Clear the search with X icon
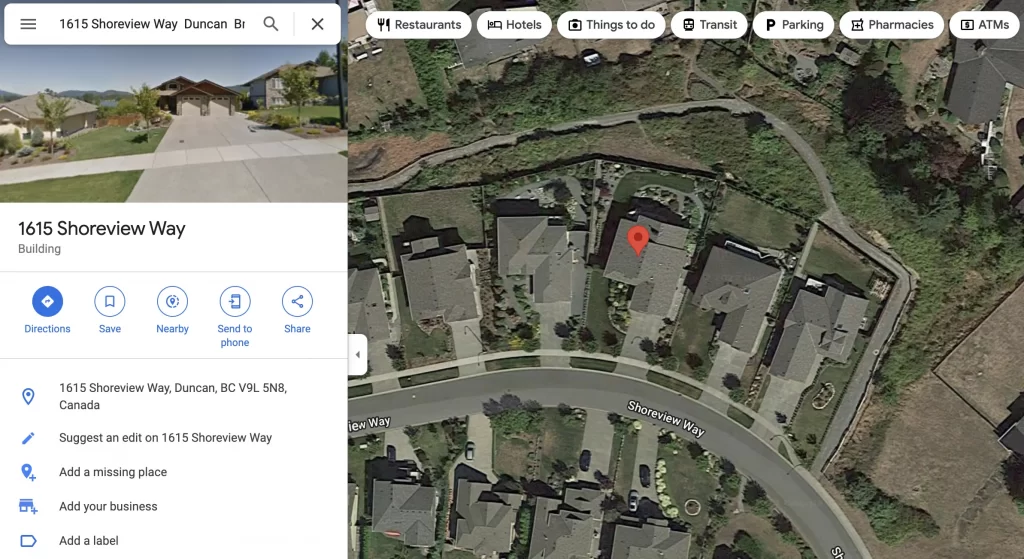The image size is (1024, 559). (x=317, y=24)
